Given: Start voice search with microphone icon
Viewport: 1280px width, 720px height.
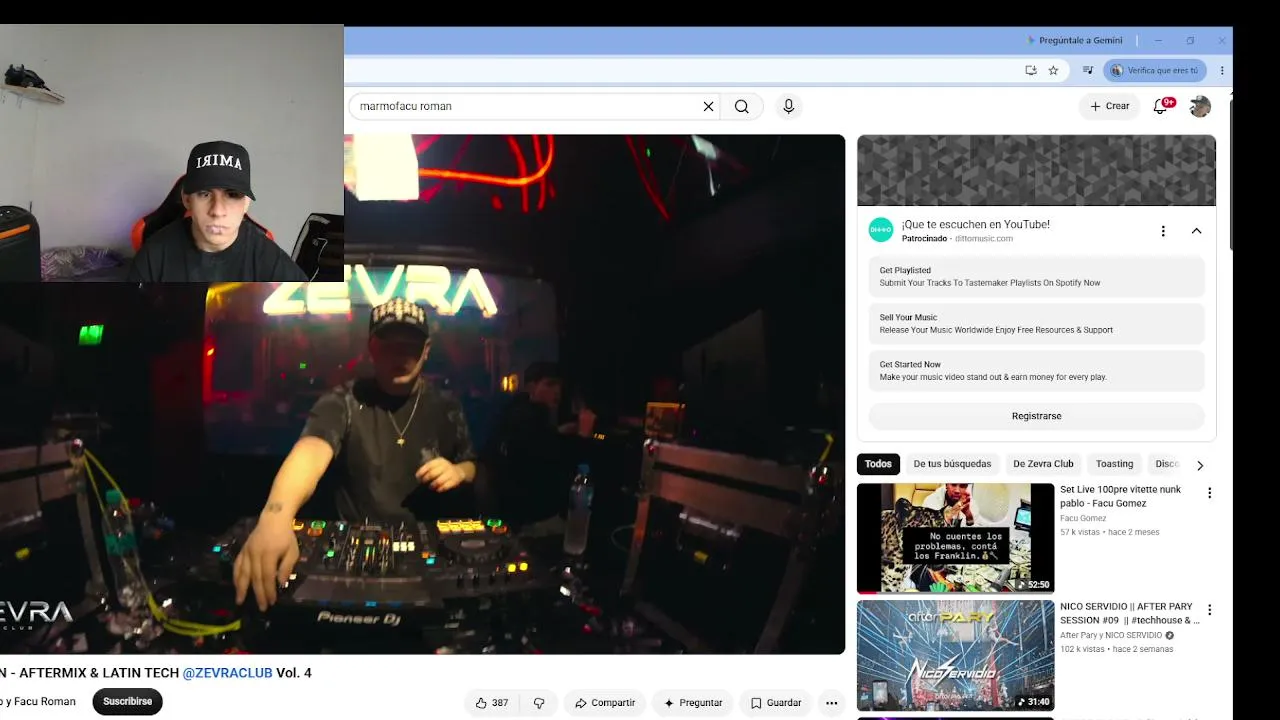Looking at the screenshot, I should [789, 106].
